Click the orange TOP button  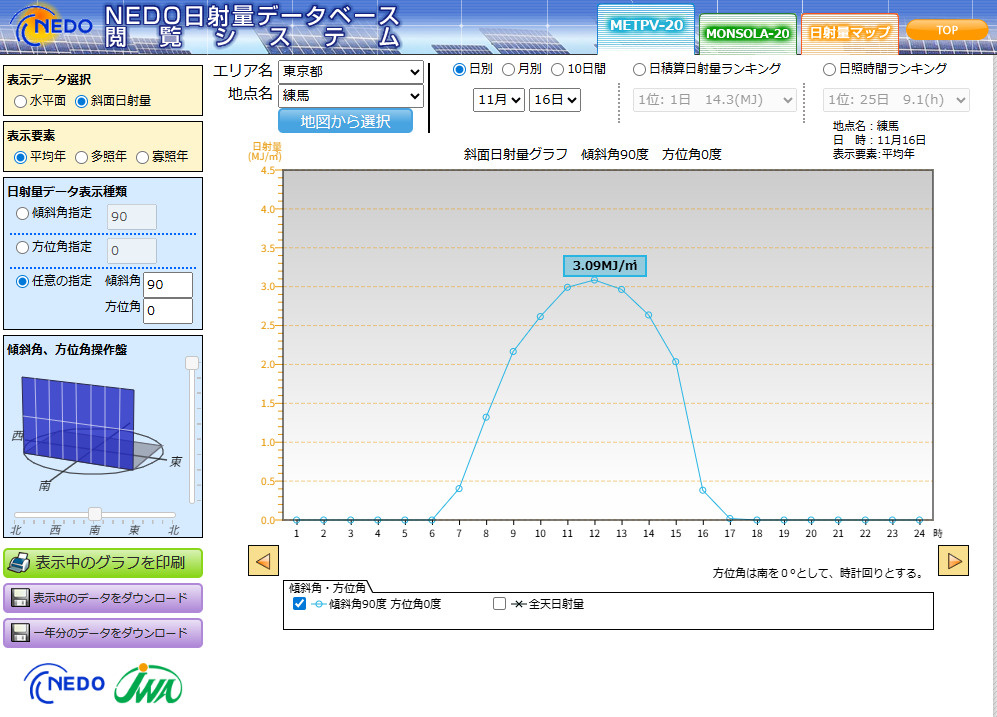coord(946,30)
